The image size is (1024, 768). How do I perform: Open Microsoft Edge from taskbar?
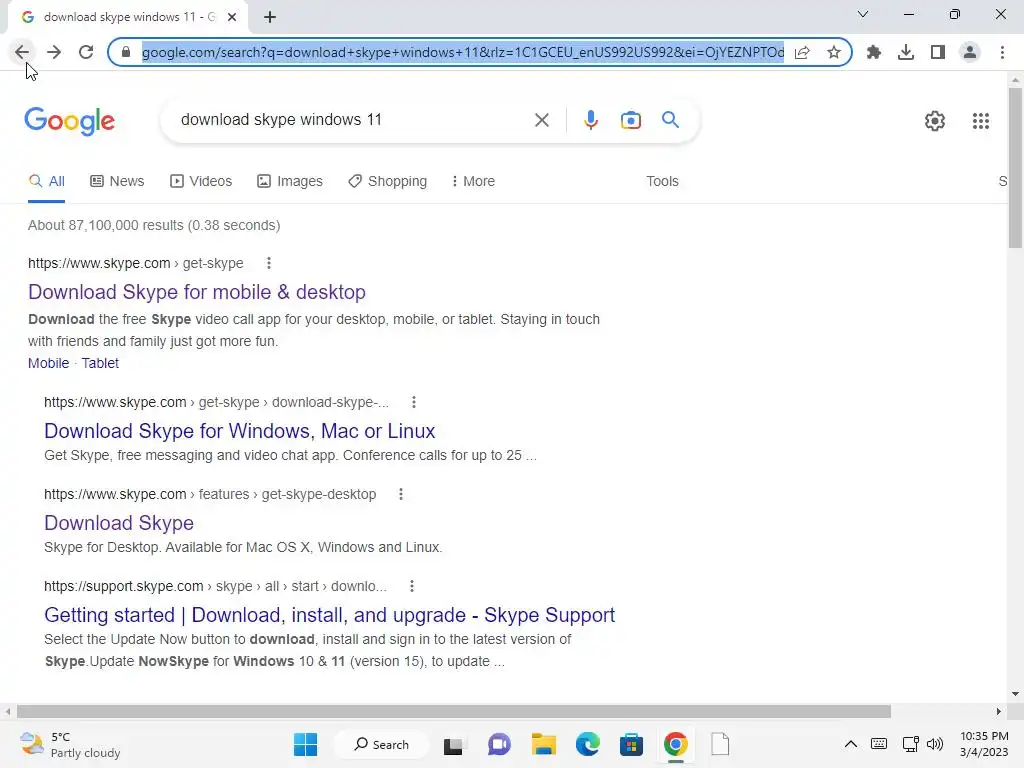(x=587, y=744)
